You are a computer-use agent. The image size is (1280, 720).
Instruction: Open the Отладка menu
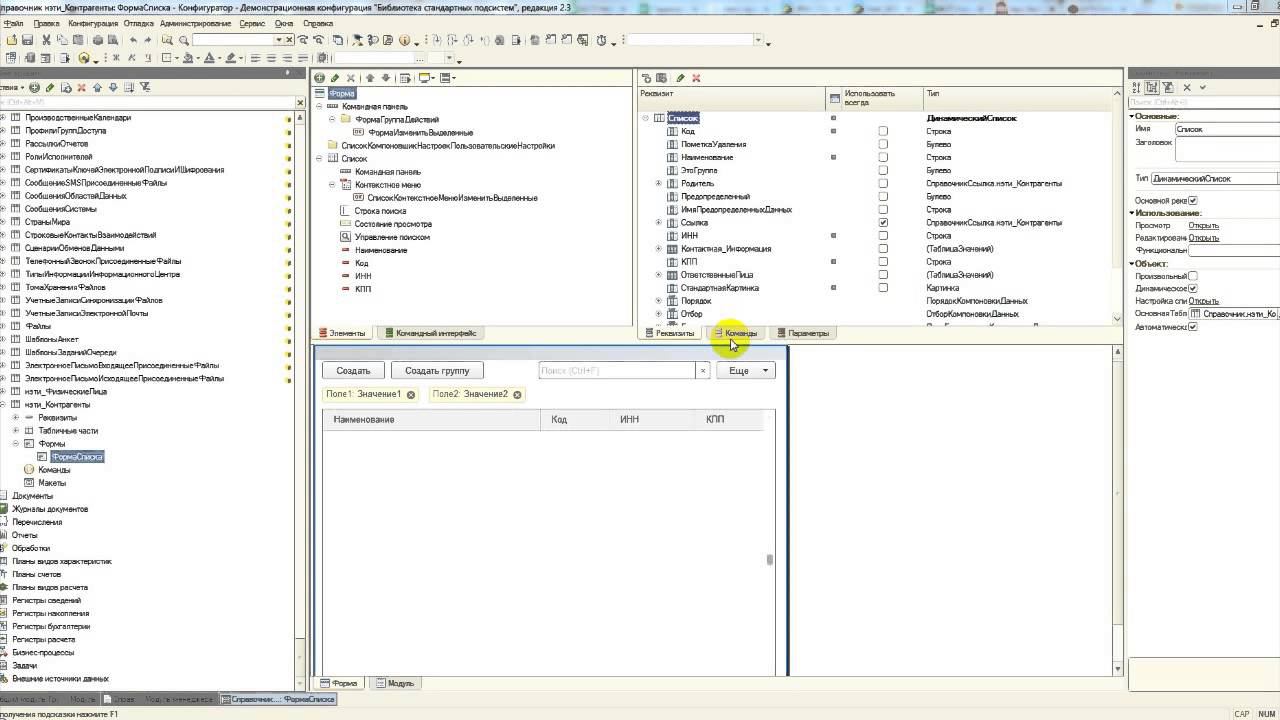click(x=138, y=22)
